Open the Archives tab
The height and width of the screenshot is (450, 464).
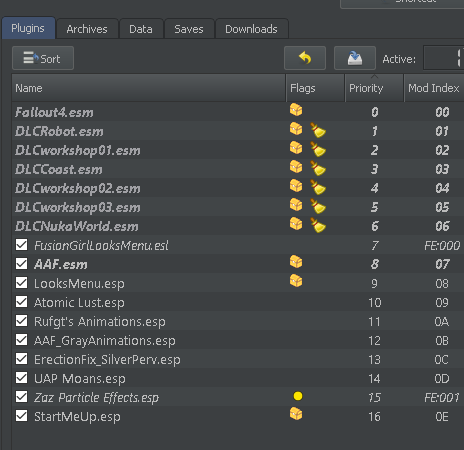pyautogui.click(x=87, y=29)
